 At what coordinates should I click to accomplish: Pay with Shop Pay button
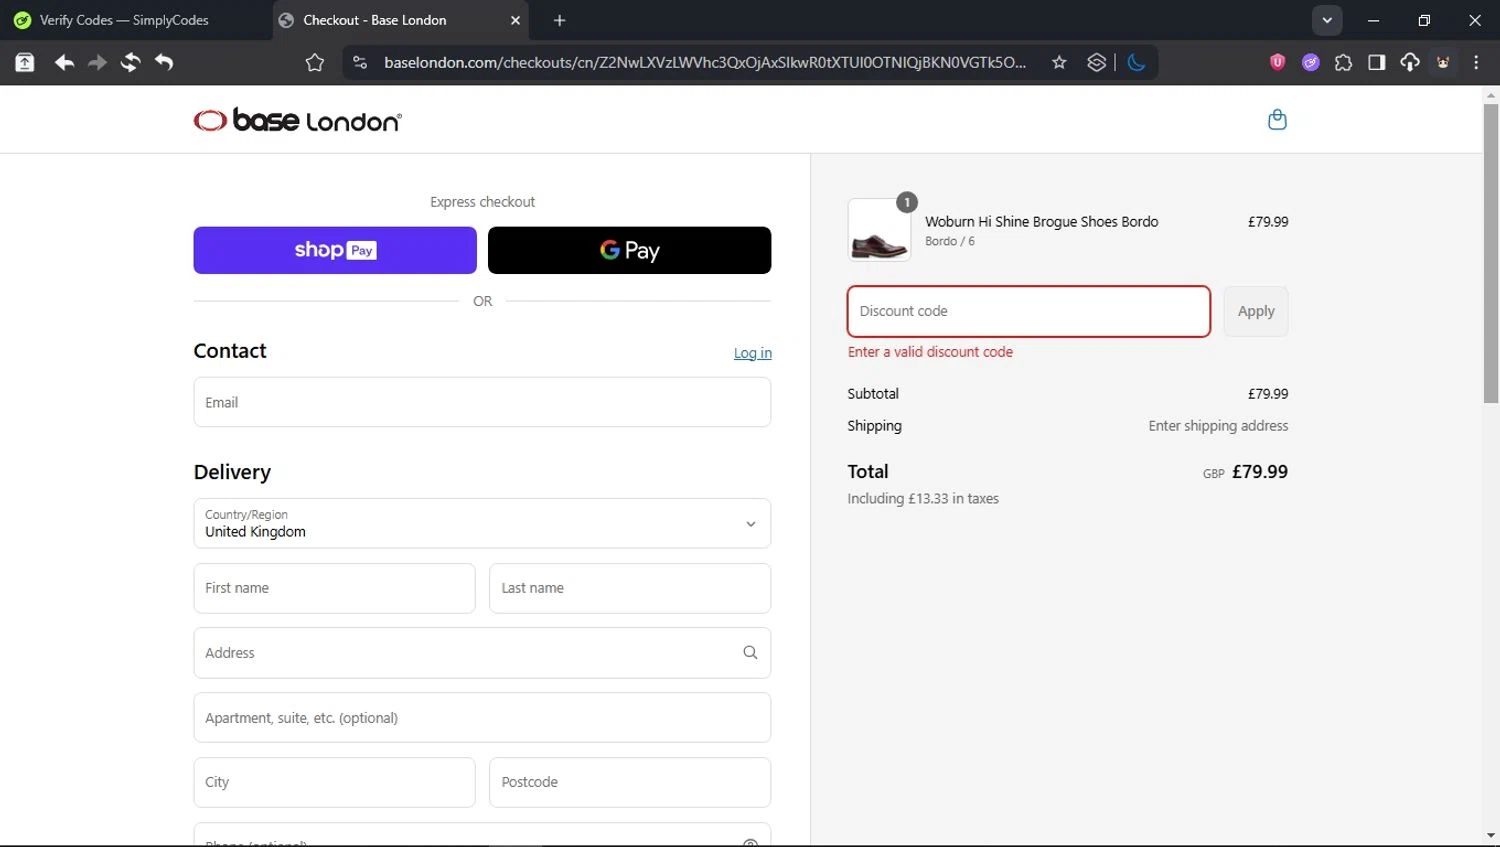click(x=335, y=250)
